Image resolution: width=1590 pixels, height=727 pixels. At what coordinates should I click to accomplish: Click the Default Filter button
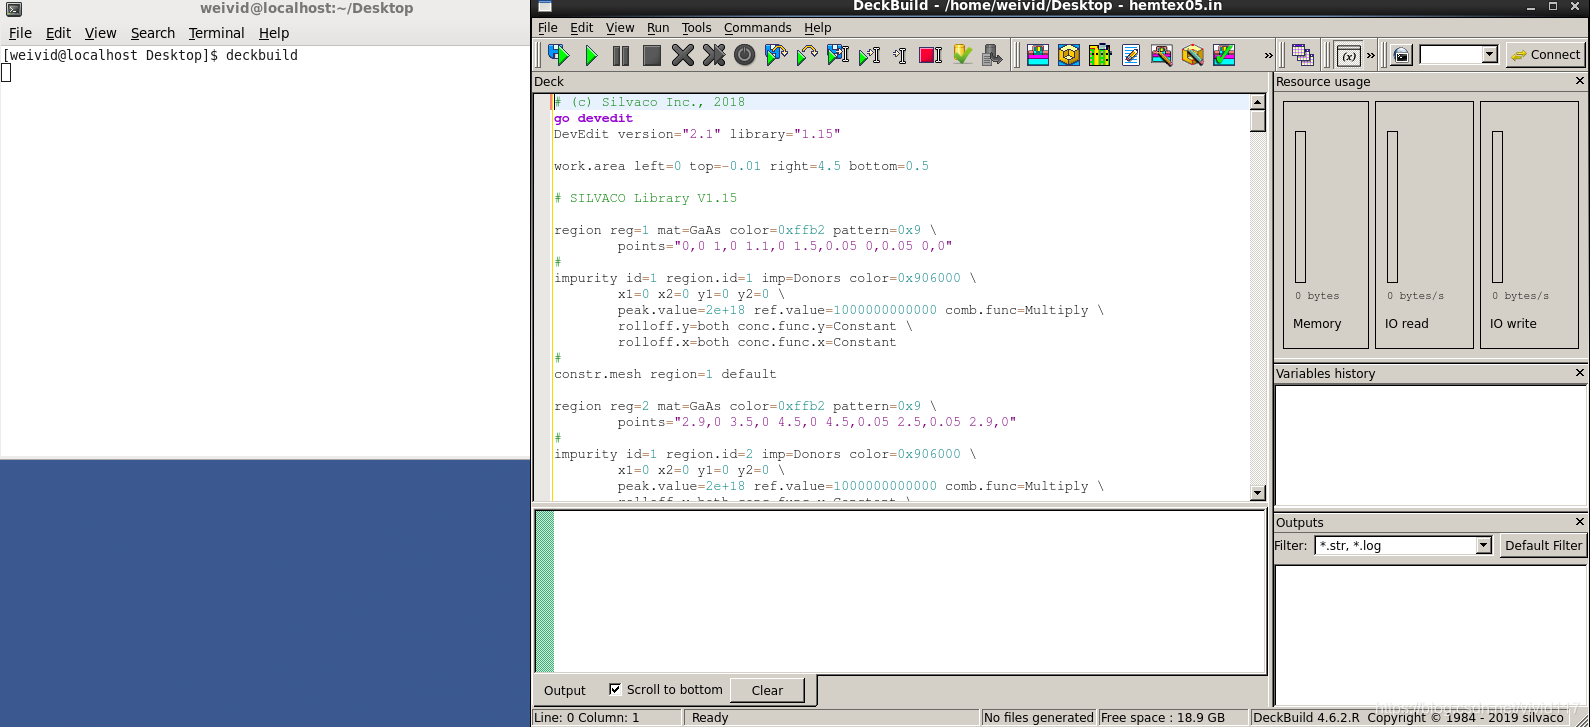pos(1543,545)
